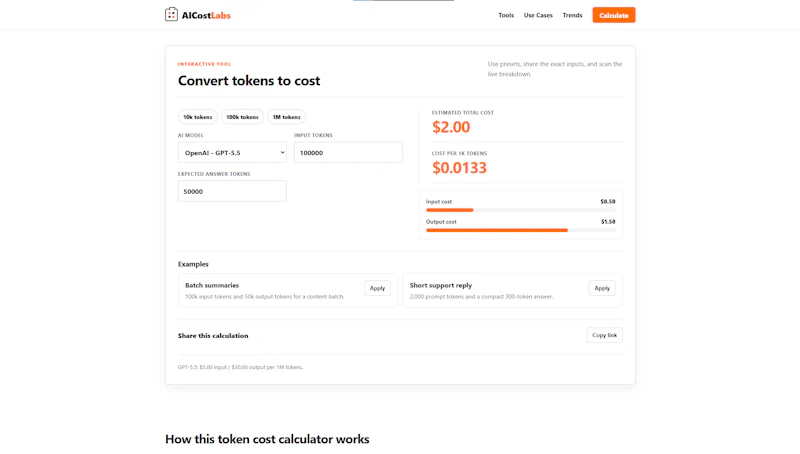Click the Convert tokens to cost heading
Viewport: 800px width, 454px height.
[x=249, y=81]
